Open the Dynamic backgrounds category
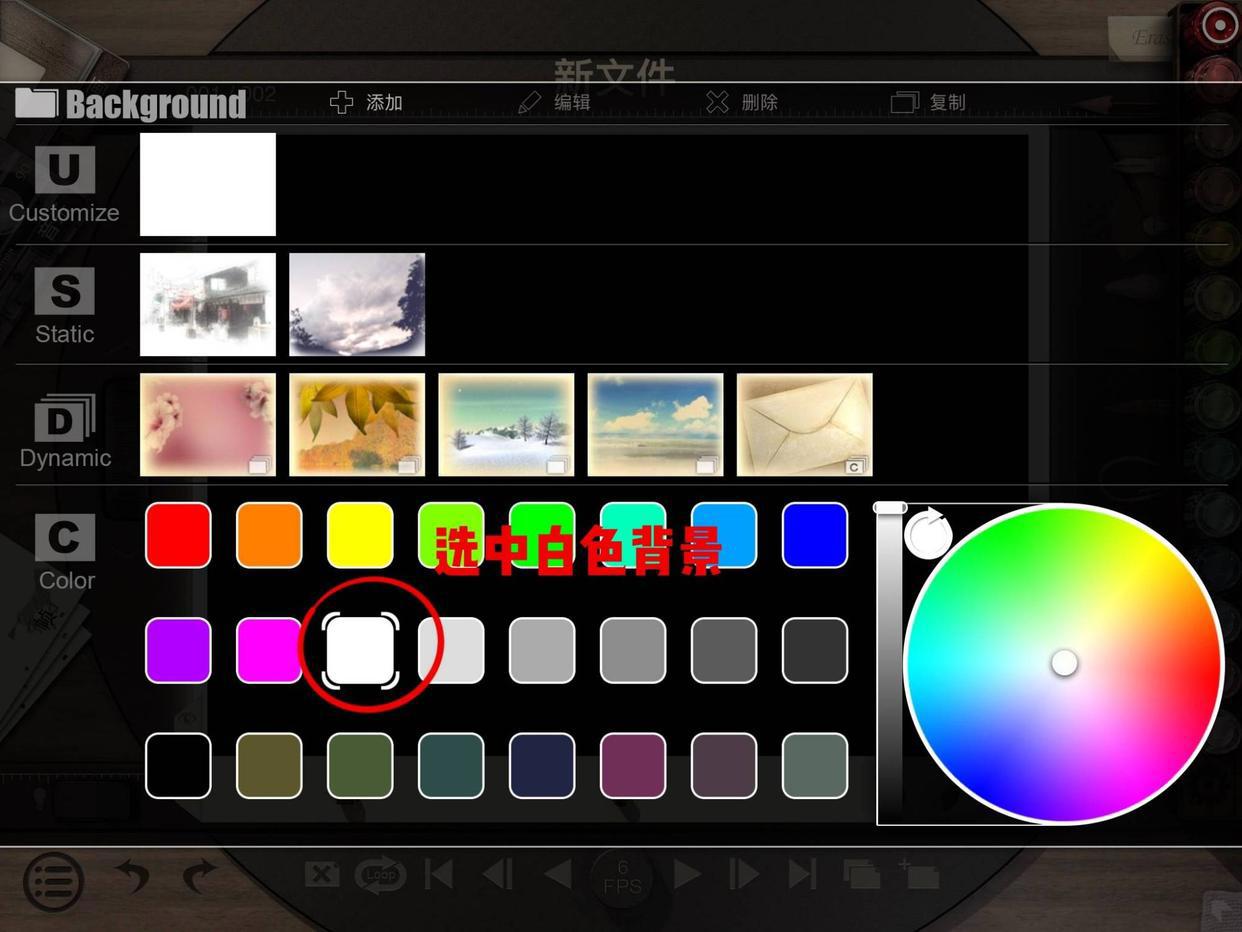The image size is (1242, 932). [x=65, y=419]
